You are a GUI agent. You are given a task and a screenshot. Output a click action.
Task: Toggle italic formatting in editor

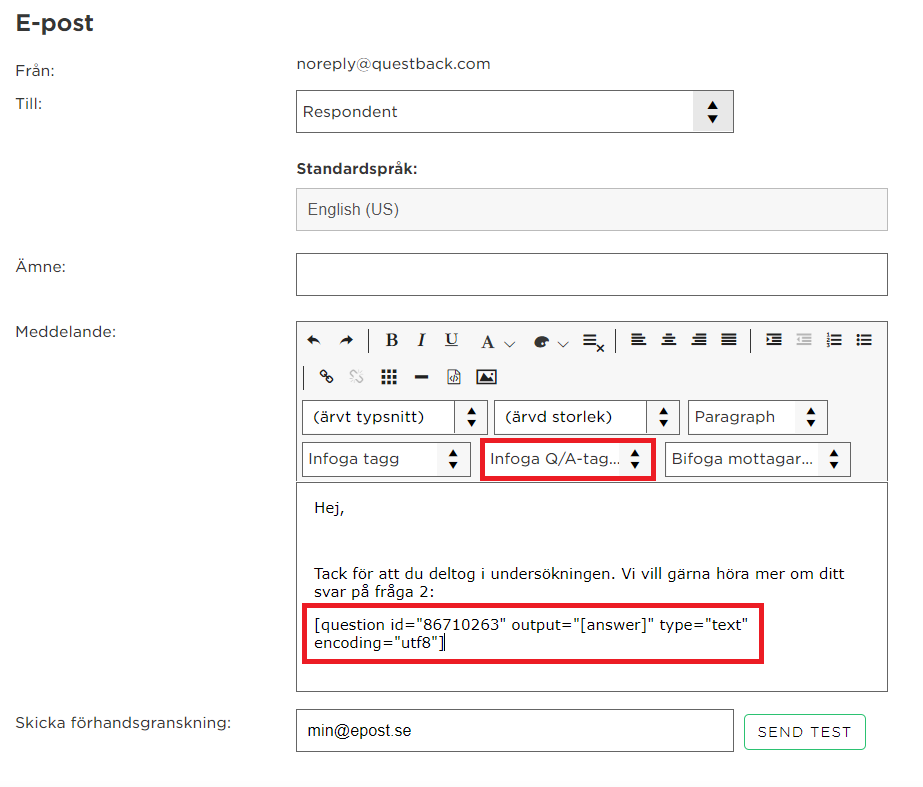click(x=421, y=340)
